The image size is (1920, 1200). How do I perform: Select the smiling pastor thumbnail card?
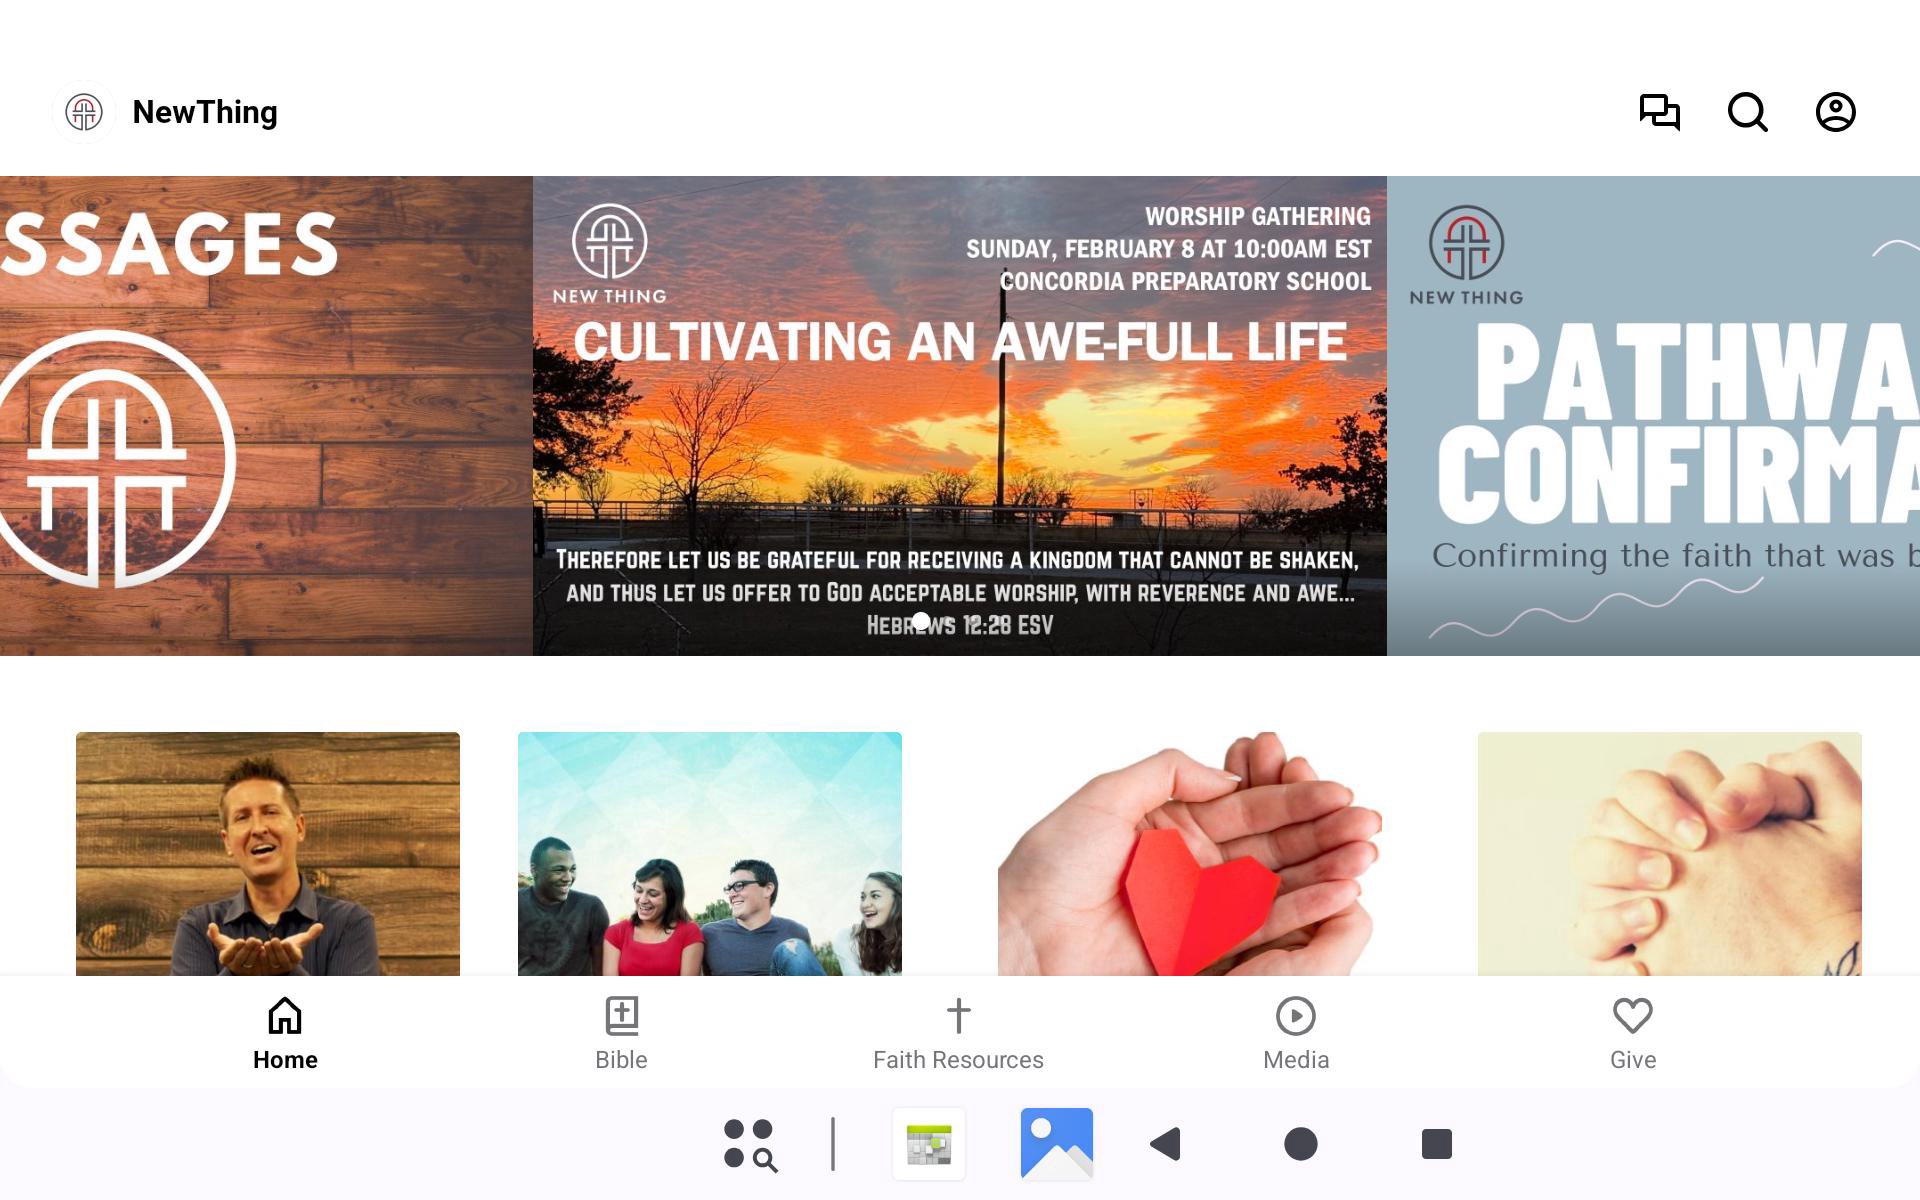[x=268, y=854]
